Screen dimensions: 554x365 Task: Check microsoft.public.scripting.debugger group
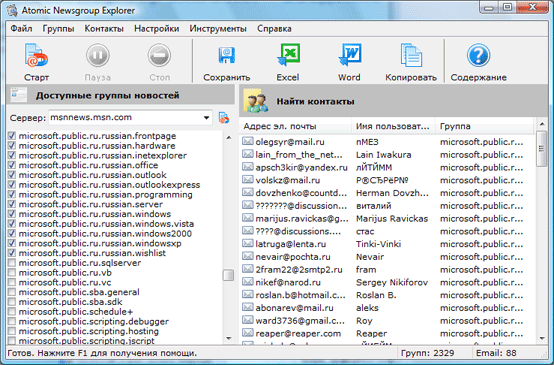(12, 321)
